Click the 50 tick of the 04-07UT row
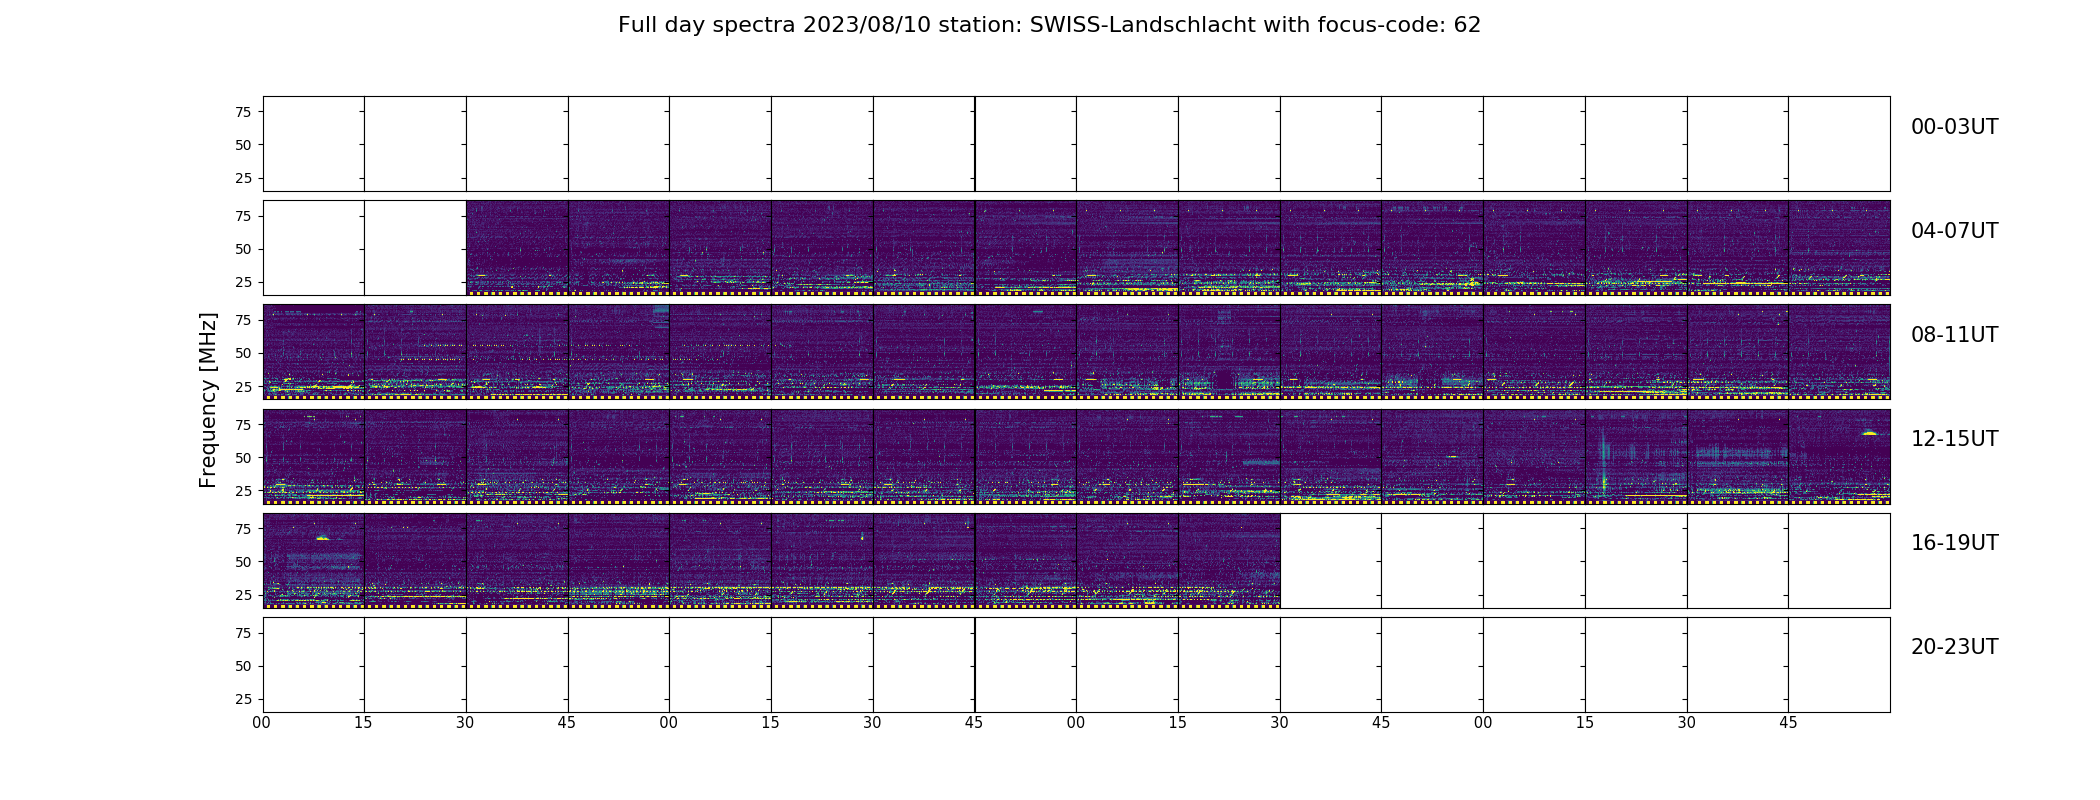 coord(243,249)
